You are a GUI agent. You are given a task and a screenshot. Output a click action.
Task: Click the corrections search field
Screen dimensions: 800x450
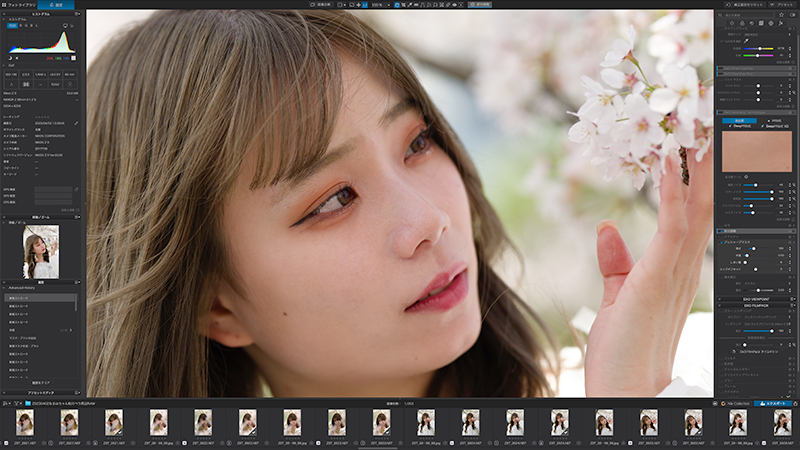[x=746, y=15]
